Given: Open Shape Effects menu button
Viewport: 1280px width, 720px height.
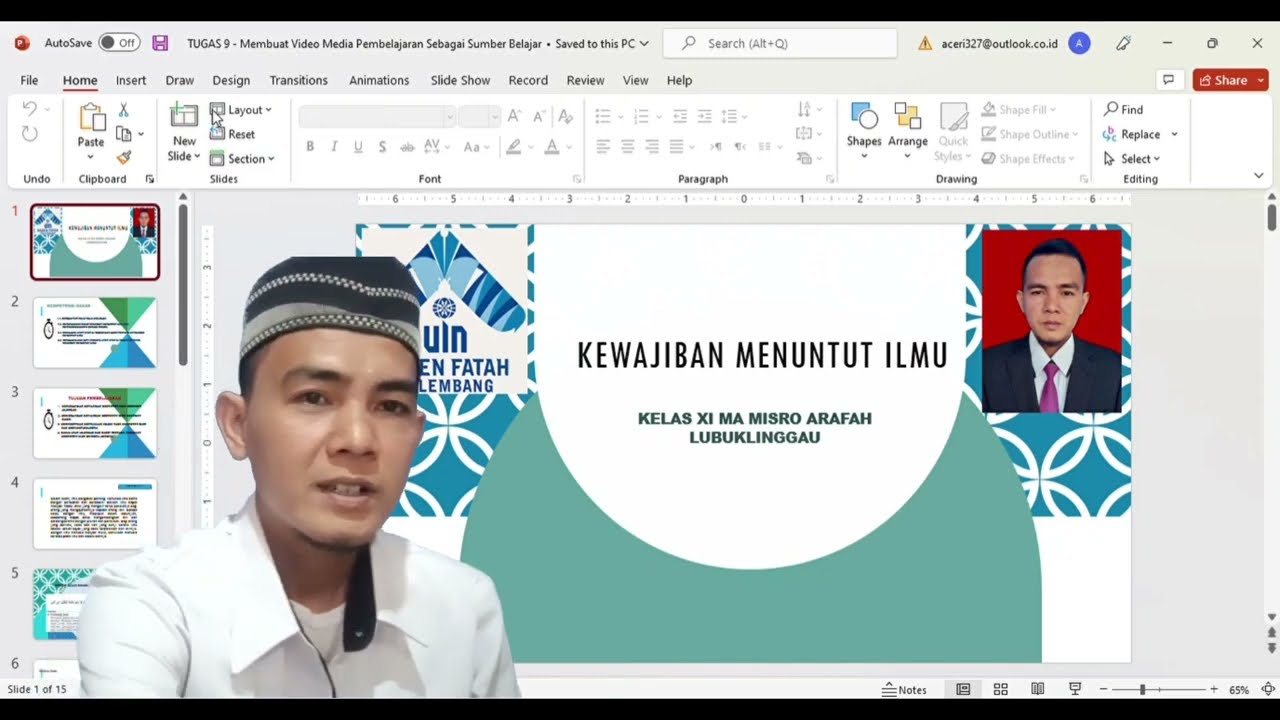Looking at the screenshot, I should click(1029, 158).
